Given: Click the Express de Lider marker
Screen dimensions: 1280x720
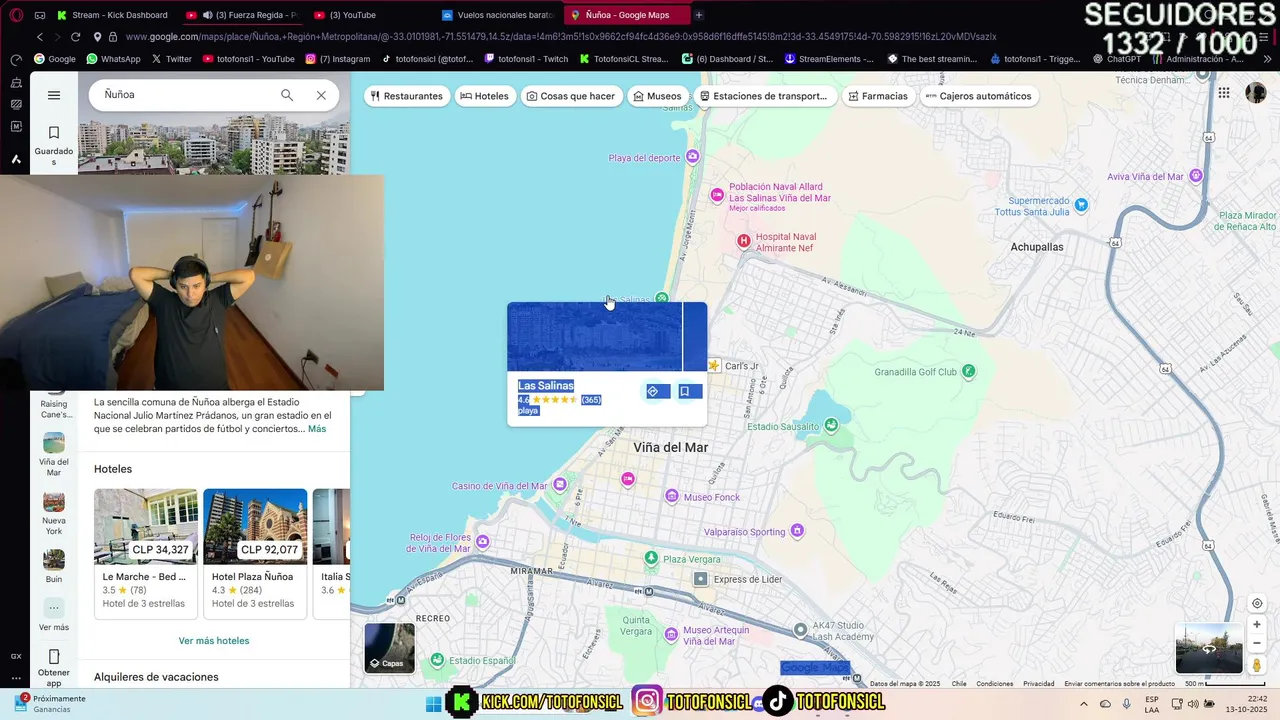Looking at the screenshot, I should pyautogui.click(x=701, y=579).
